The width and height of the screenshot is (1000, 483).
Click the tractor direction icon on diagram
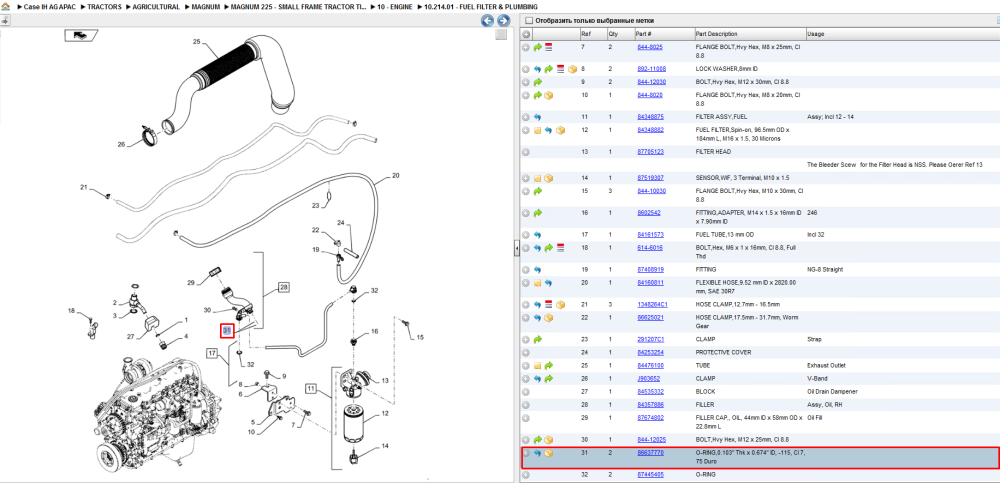tap(80, 35)
